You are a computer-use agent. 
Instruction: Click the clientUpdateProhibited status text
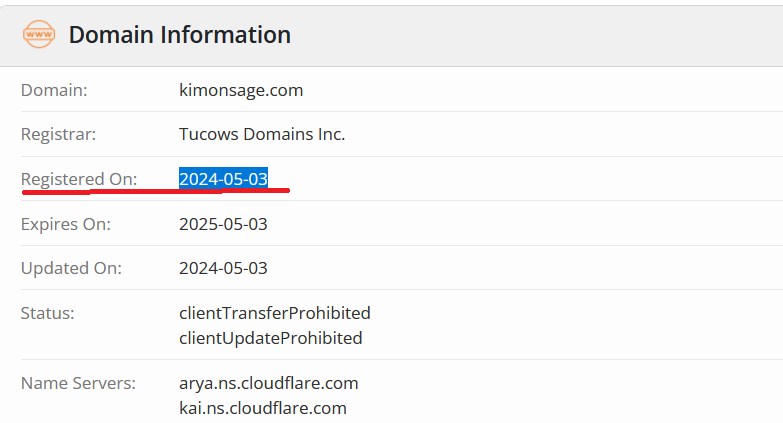pos(270,338)
